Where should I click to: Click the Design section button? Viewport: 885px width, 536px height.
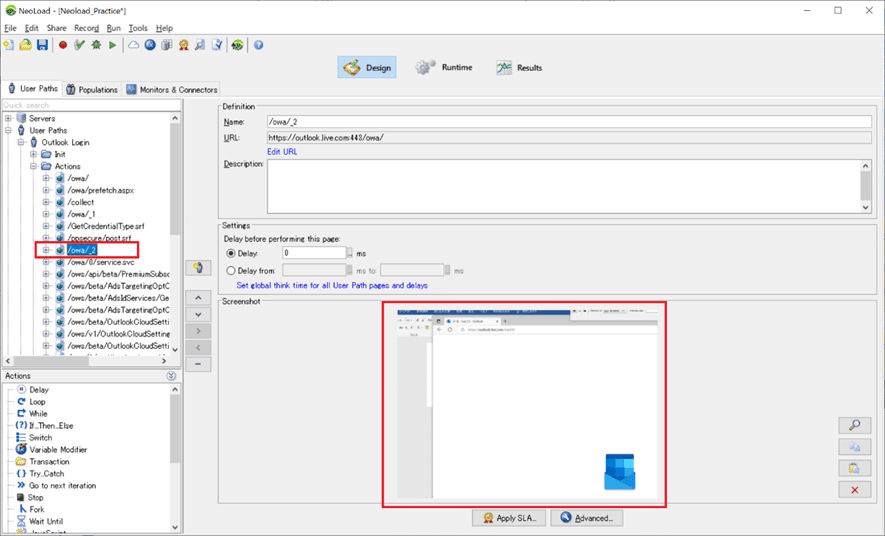point(367,68)
